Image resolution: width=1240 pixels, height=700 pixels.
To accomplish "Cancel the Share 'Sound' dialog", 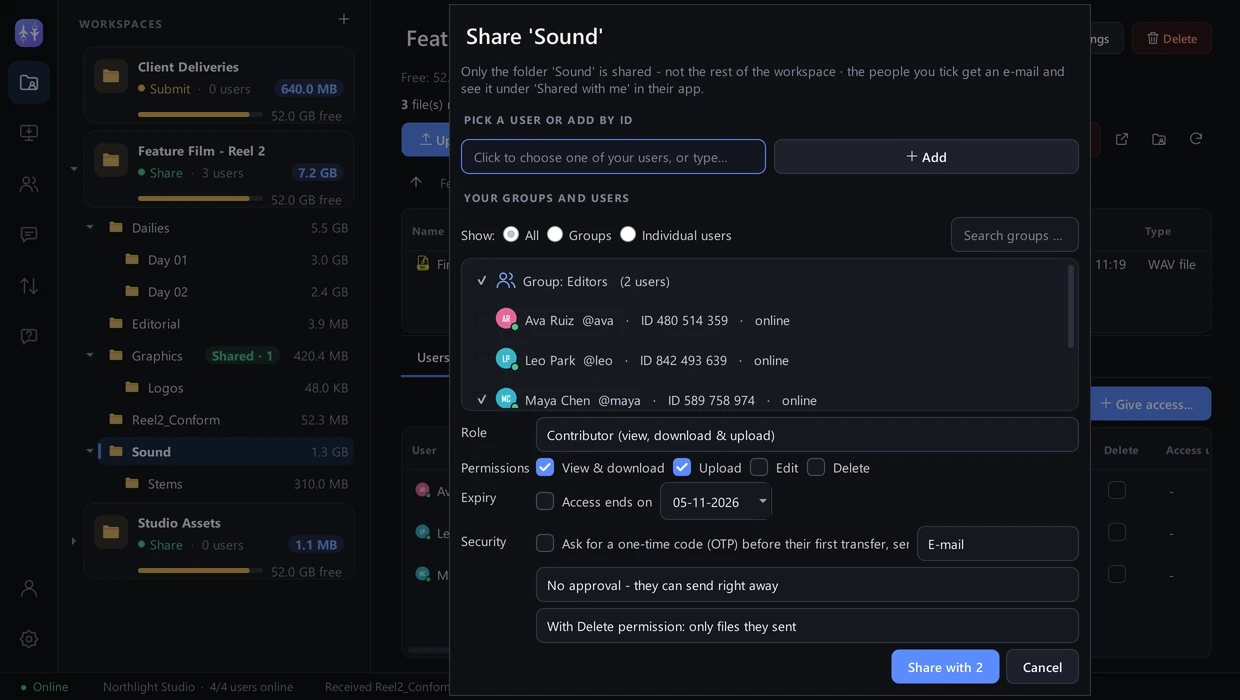I will (1042, 667).
